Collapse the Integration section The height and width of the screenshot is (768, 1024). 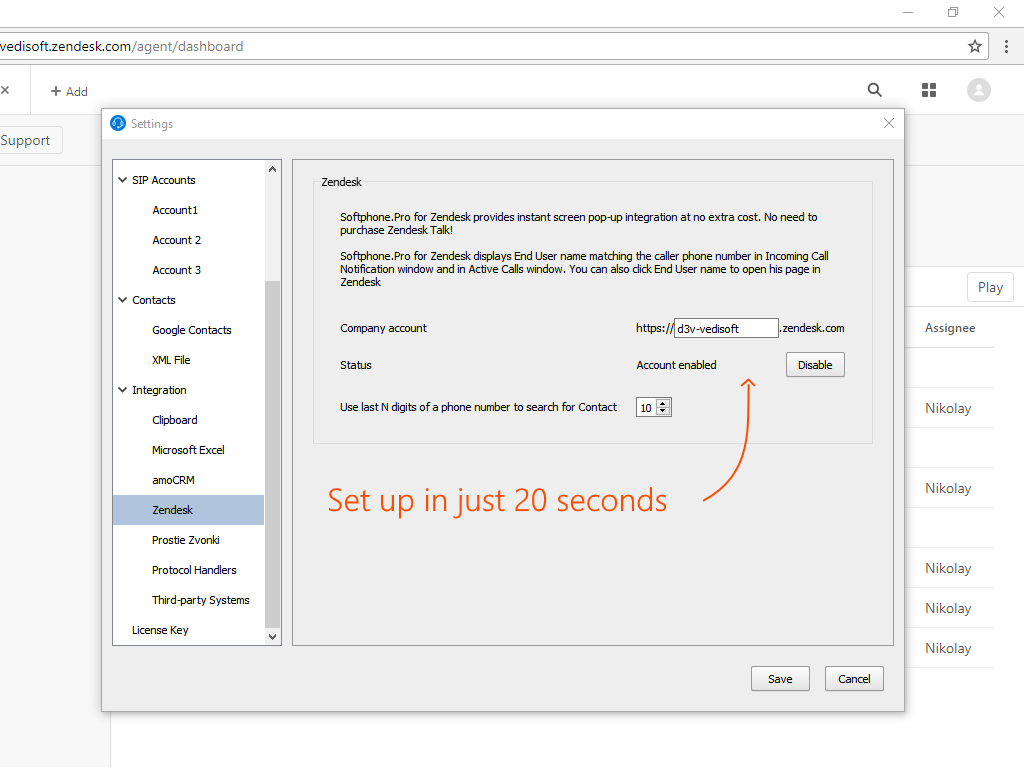pyautogui.click(x=122, y=390)
